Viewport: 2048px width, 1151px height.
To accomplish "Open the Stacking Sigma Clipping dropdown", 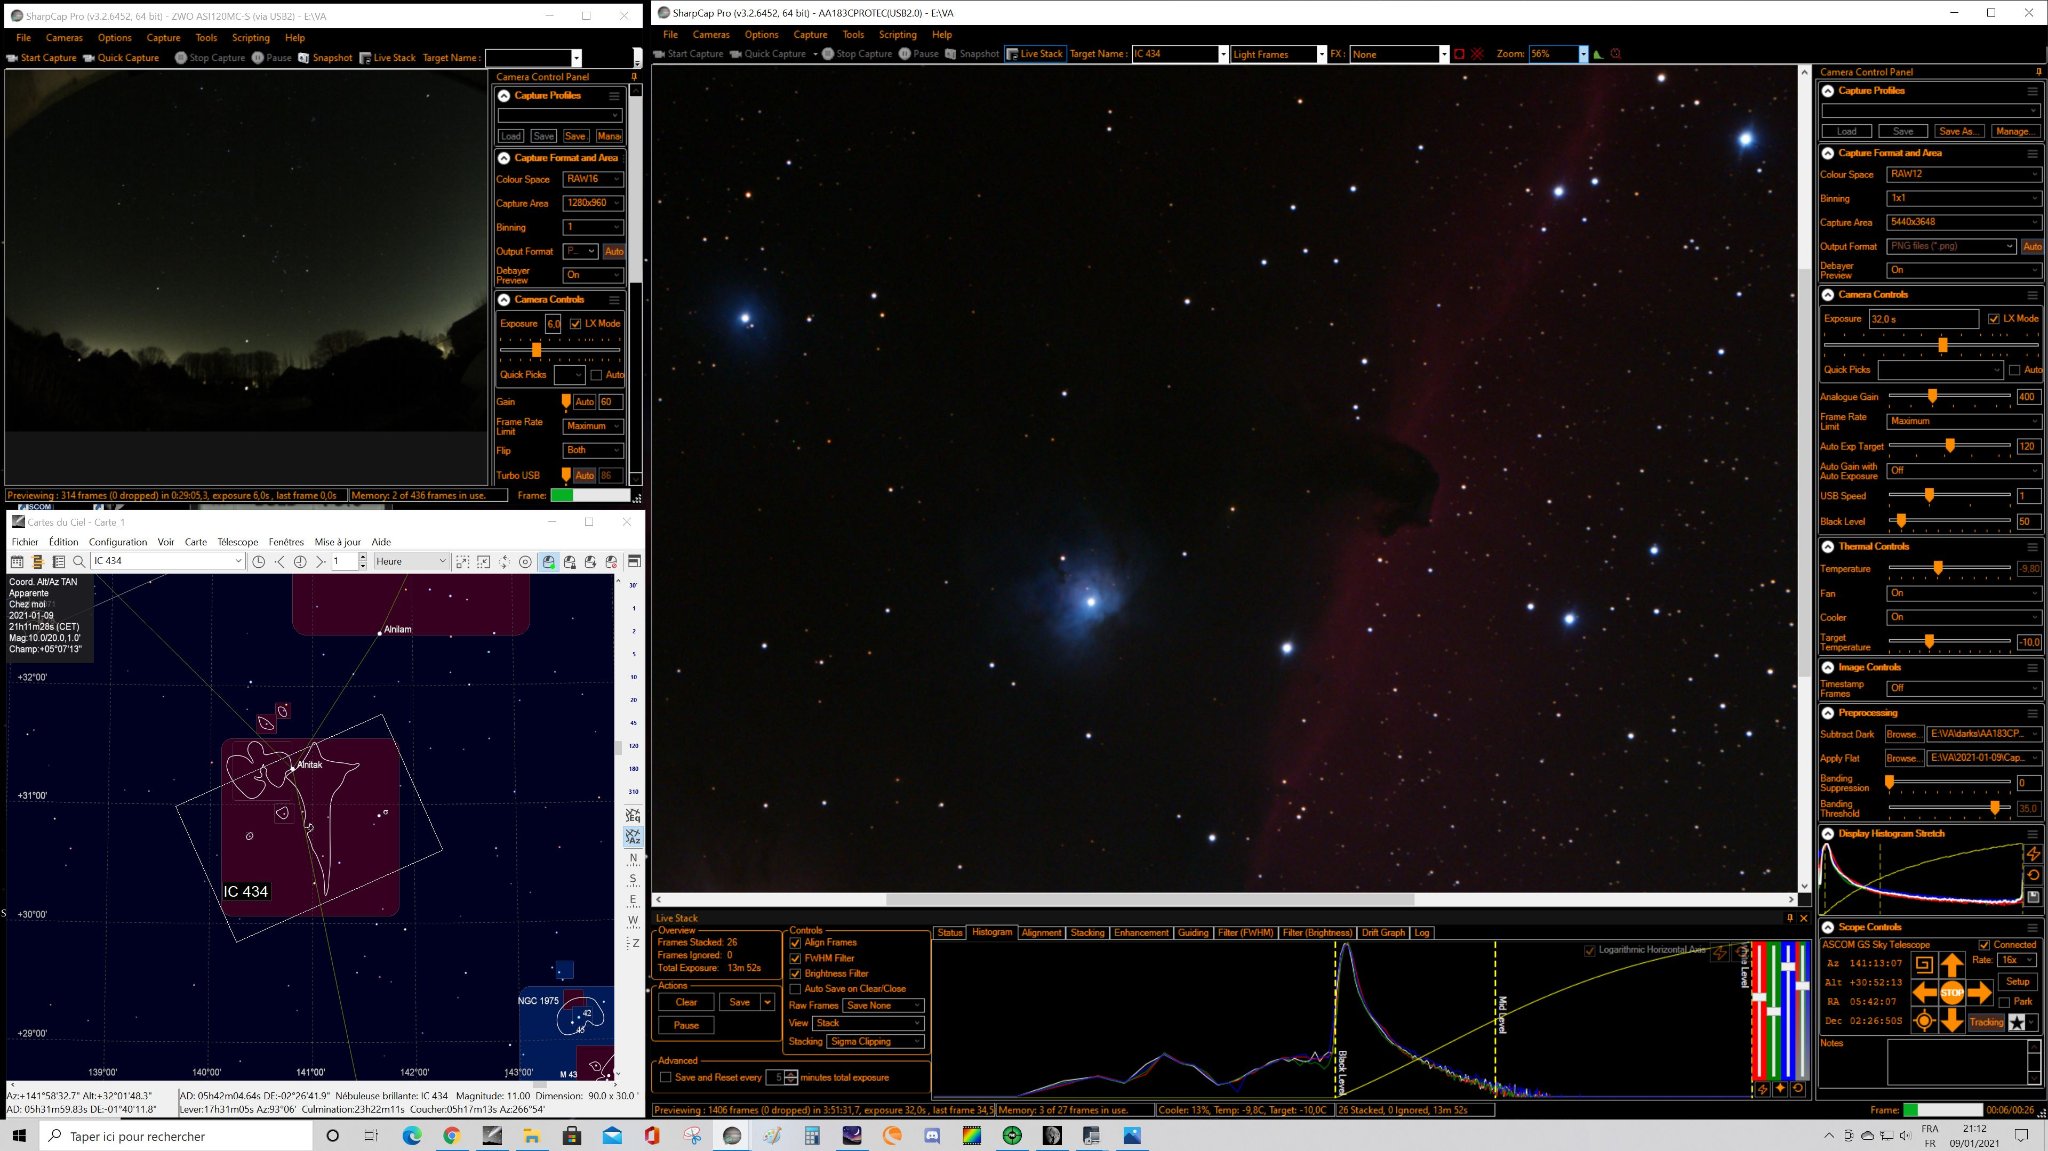I will pyautogui.click(x=875, y=1042).
